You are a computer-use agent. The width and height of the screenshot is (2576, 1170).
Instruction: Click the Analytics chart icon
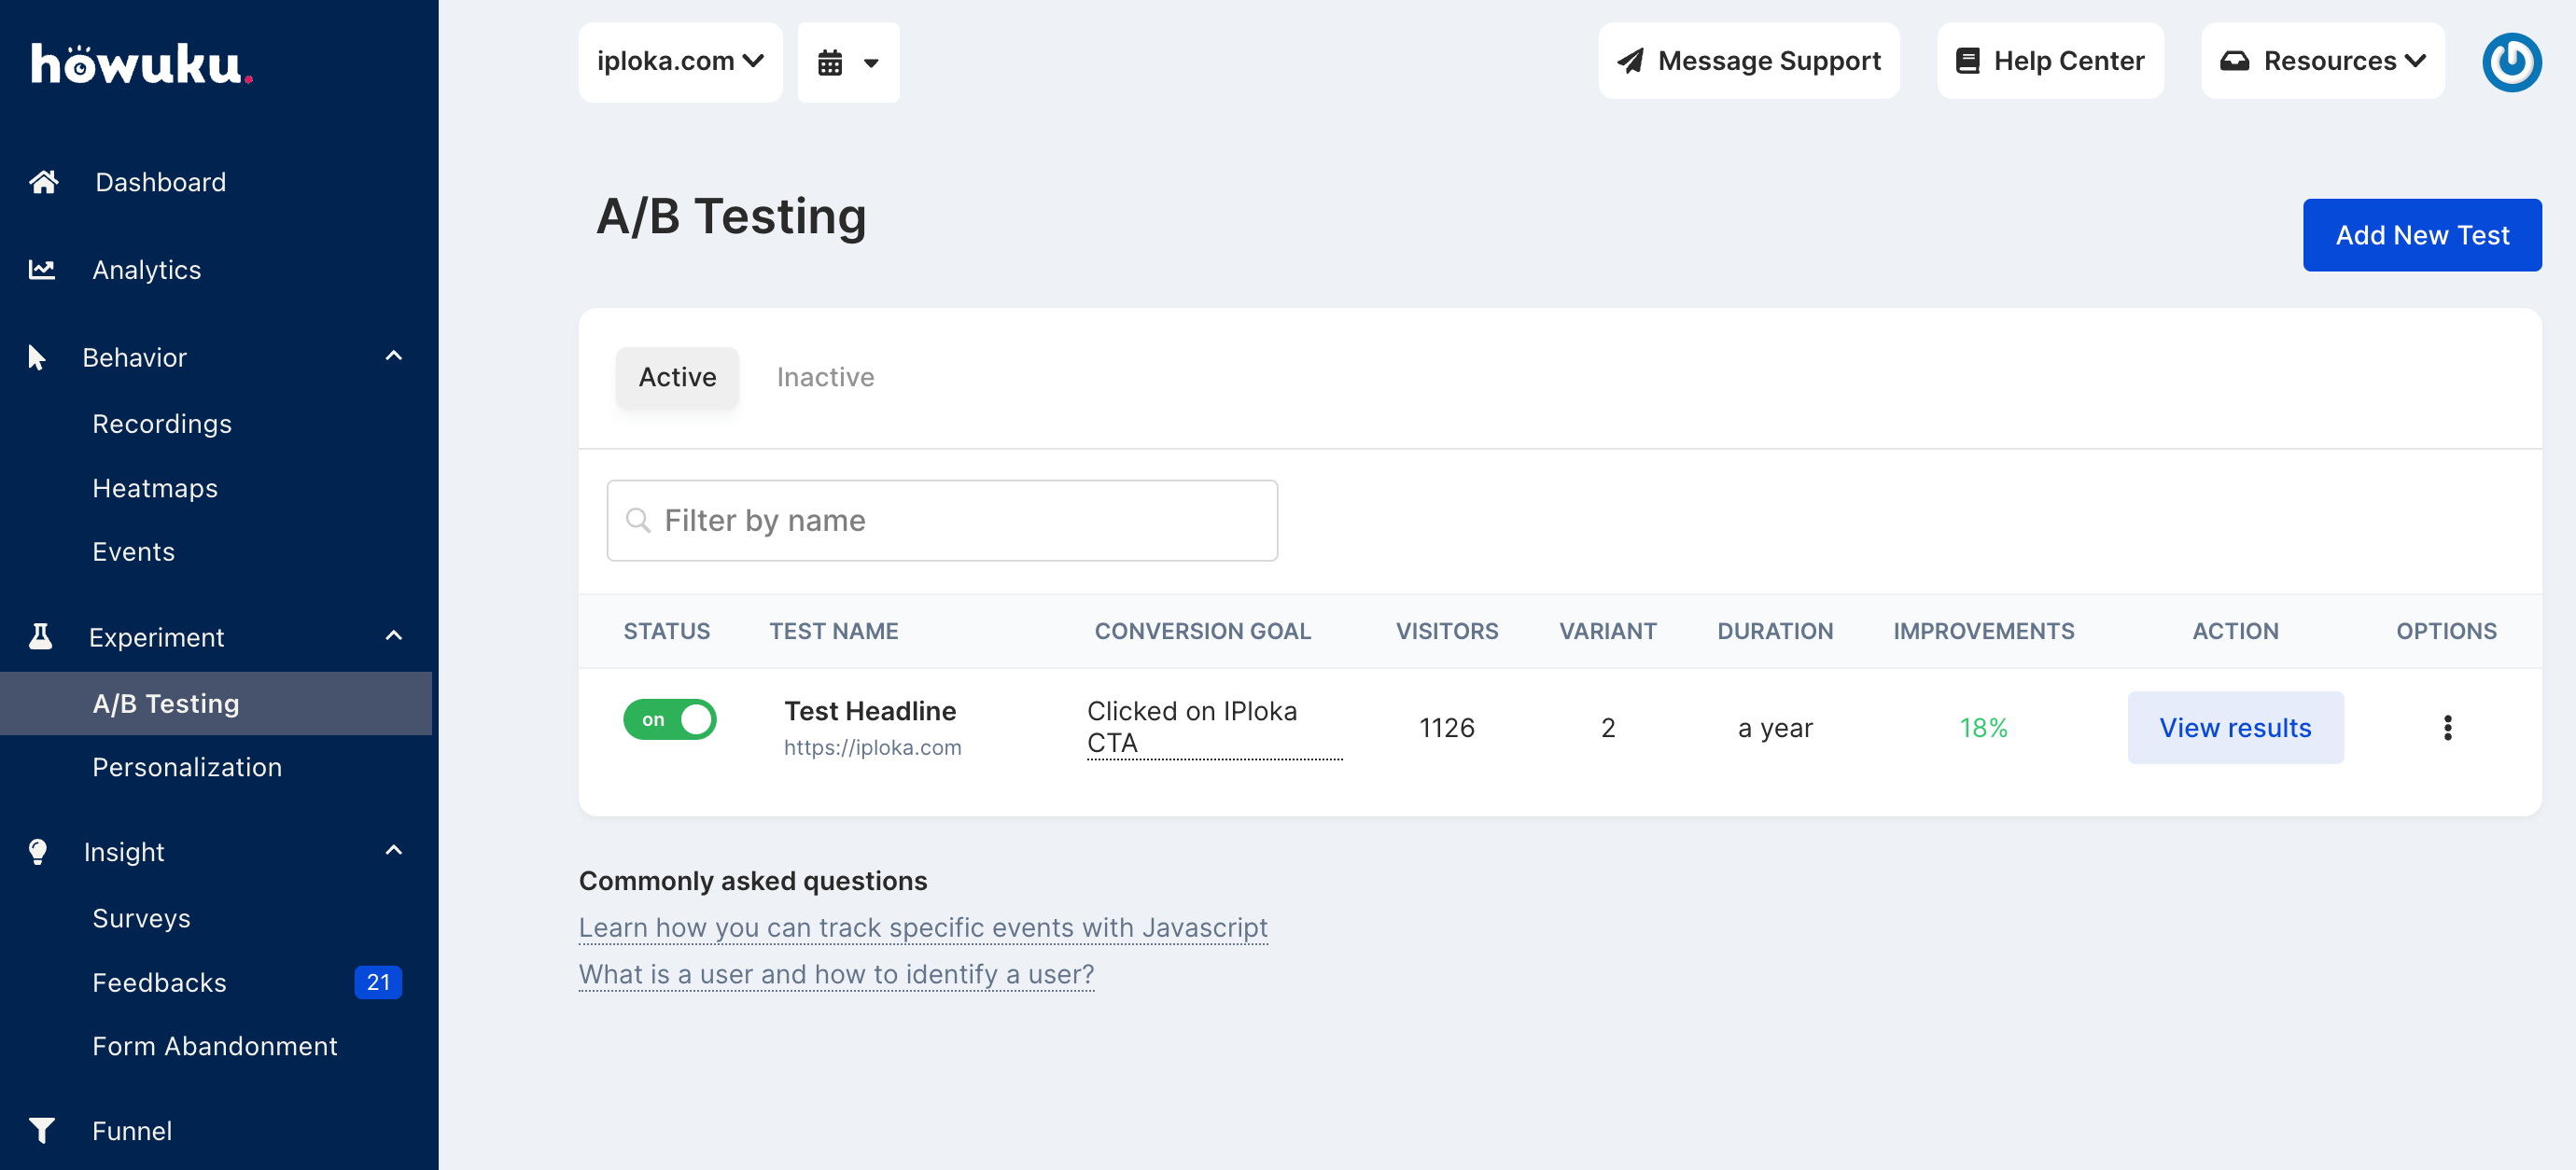pyautogui.click(x=42, y=269)
